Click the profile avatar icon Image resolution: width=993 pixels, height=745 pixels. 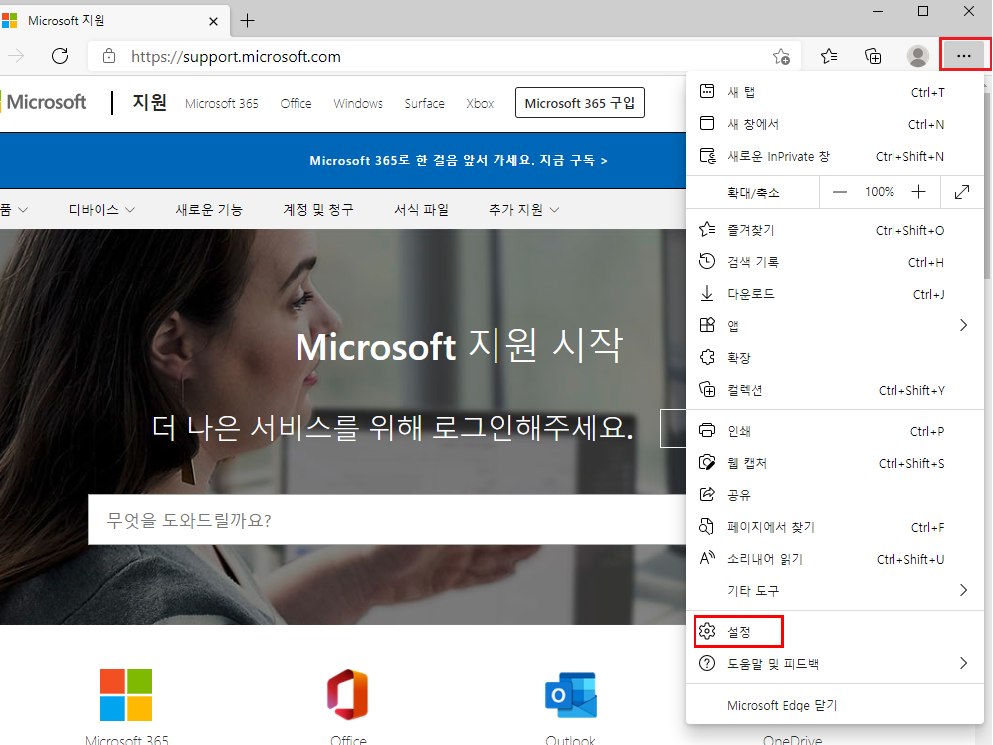pyautogui.click(x=918, y=56)
